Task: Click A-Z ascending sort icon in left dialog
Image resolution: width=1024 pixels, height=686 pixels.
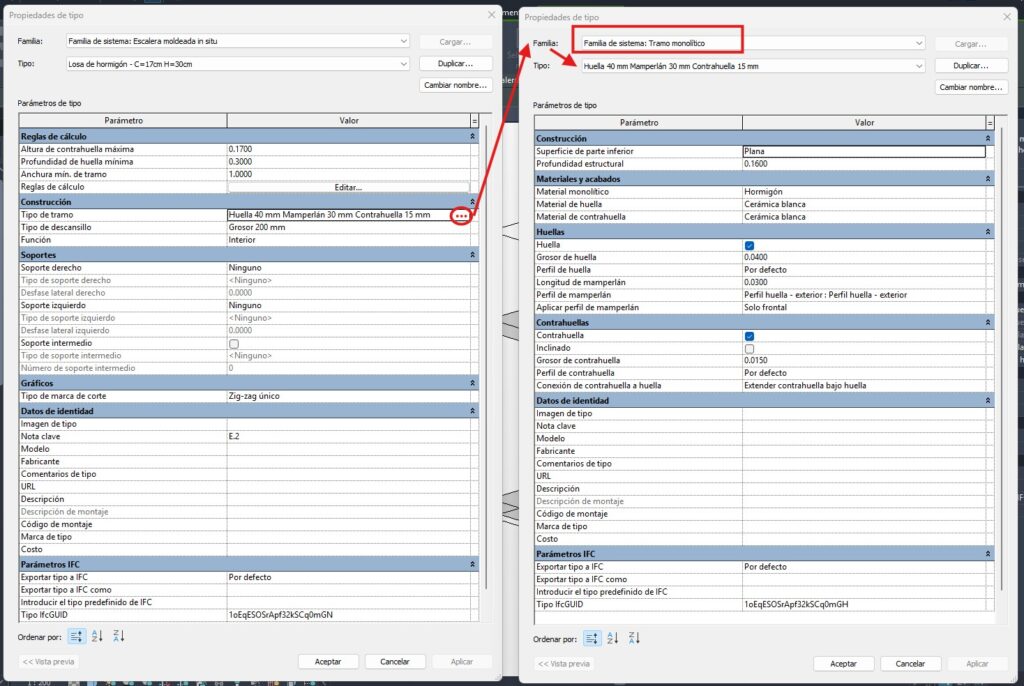Action: tap(97, 636)
